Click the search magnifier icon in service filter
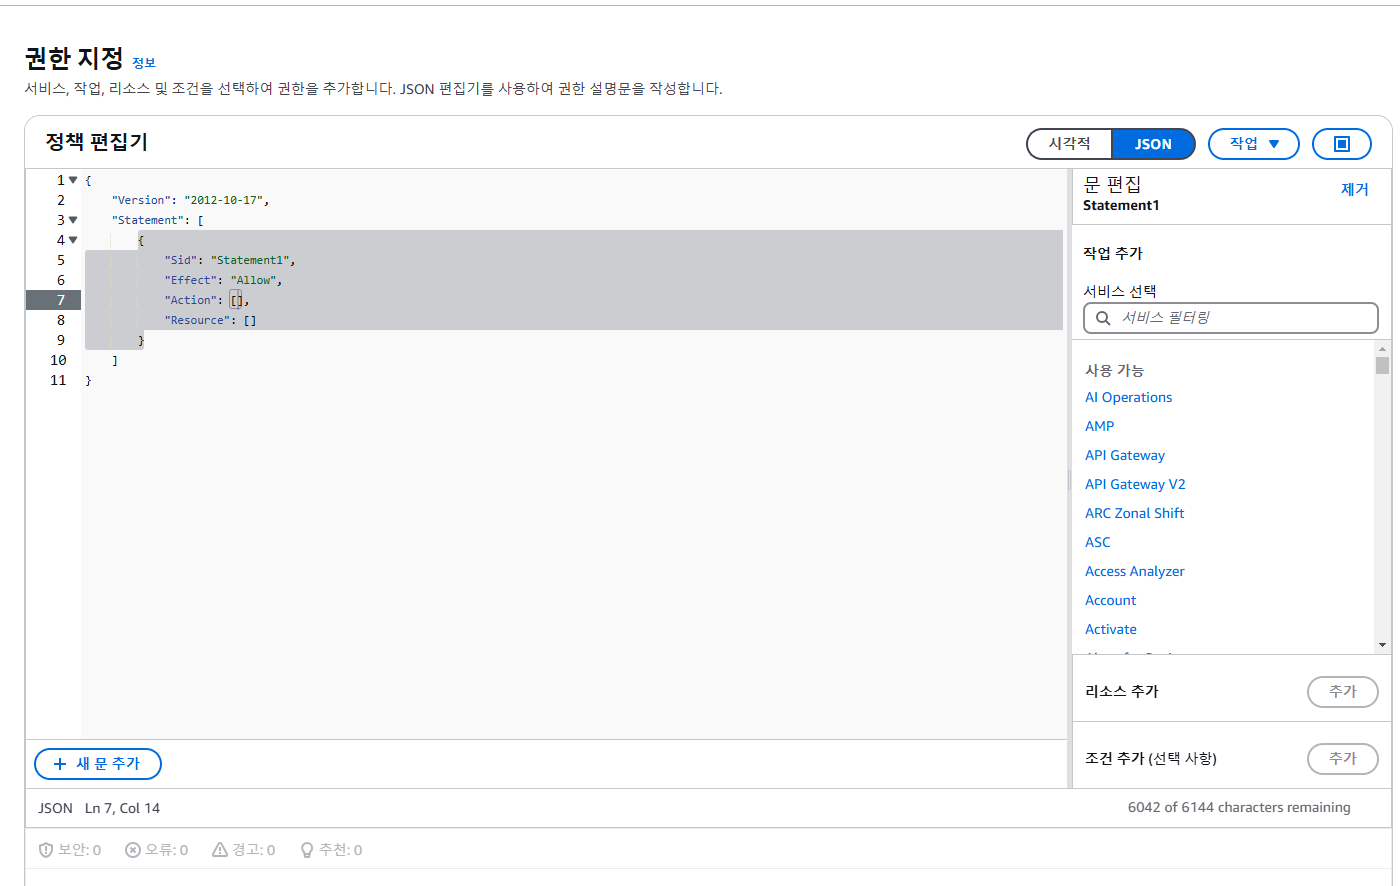 pyautogui.click(x=1103, y=318)
